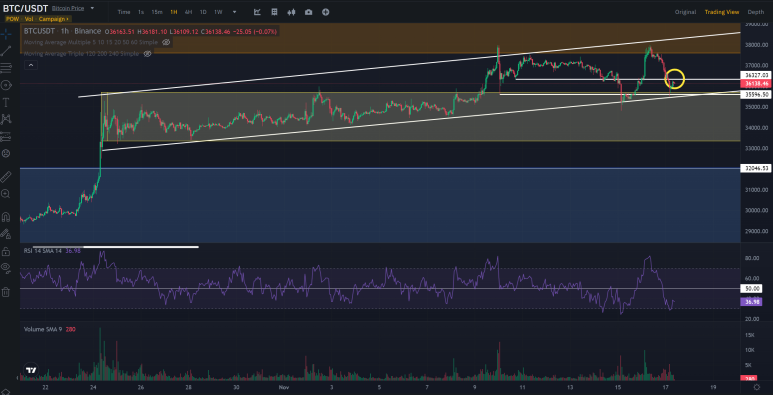Collapse the indicator legend chevron

click(31, 65)
